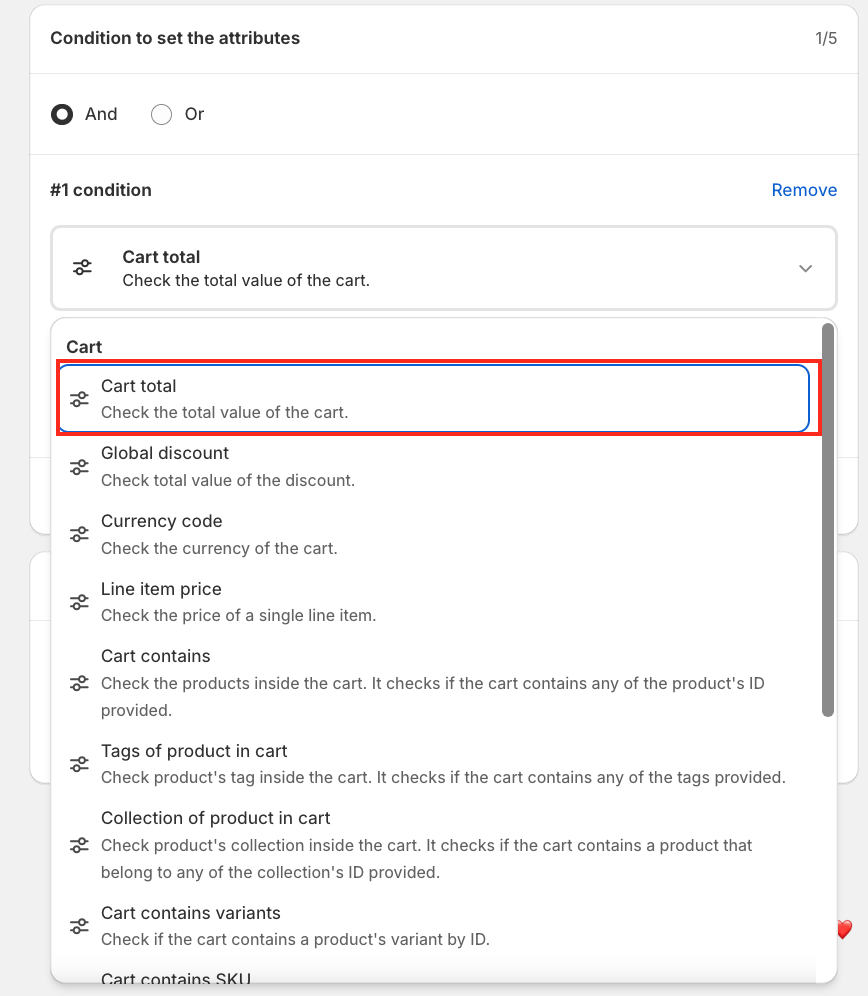Click the filter icon beside Line item price
868x996 pixels.
coord(79,603)
